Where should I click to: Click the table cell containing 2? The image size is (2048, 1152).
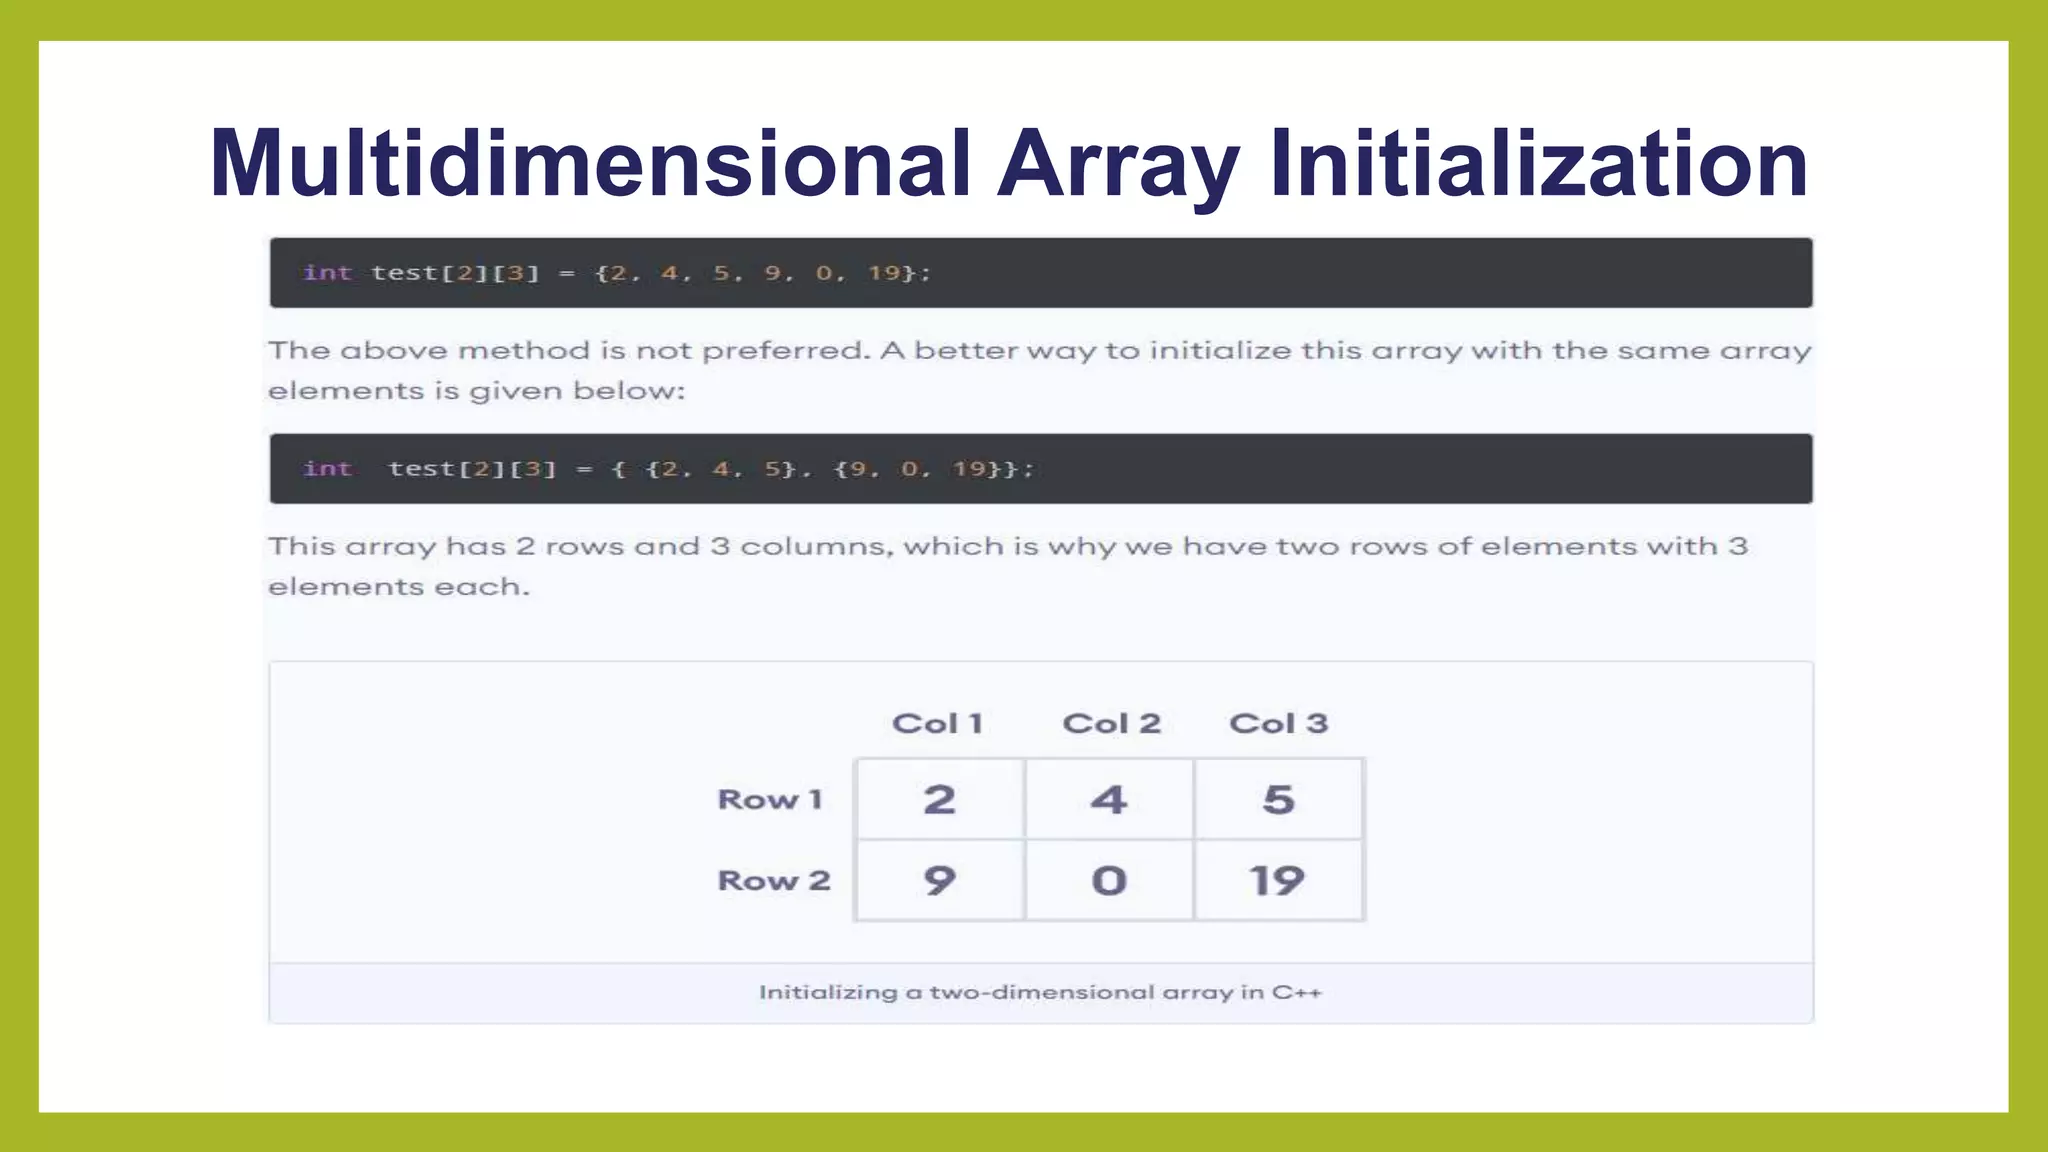pos(940,799)
